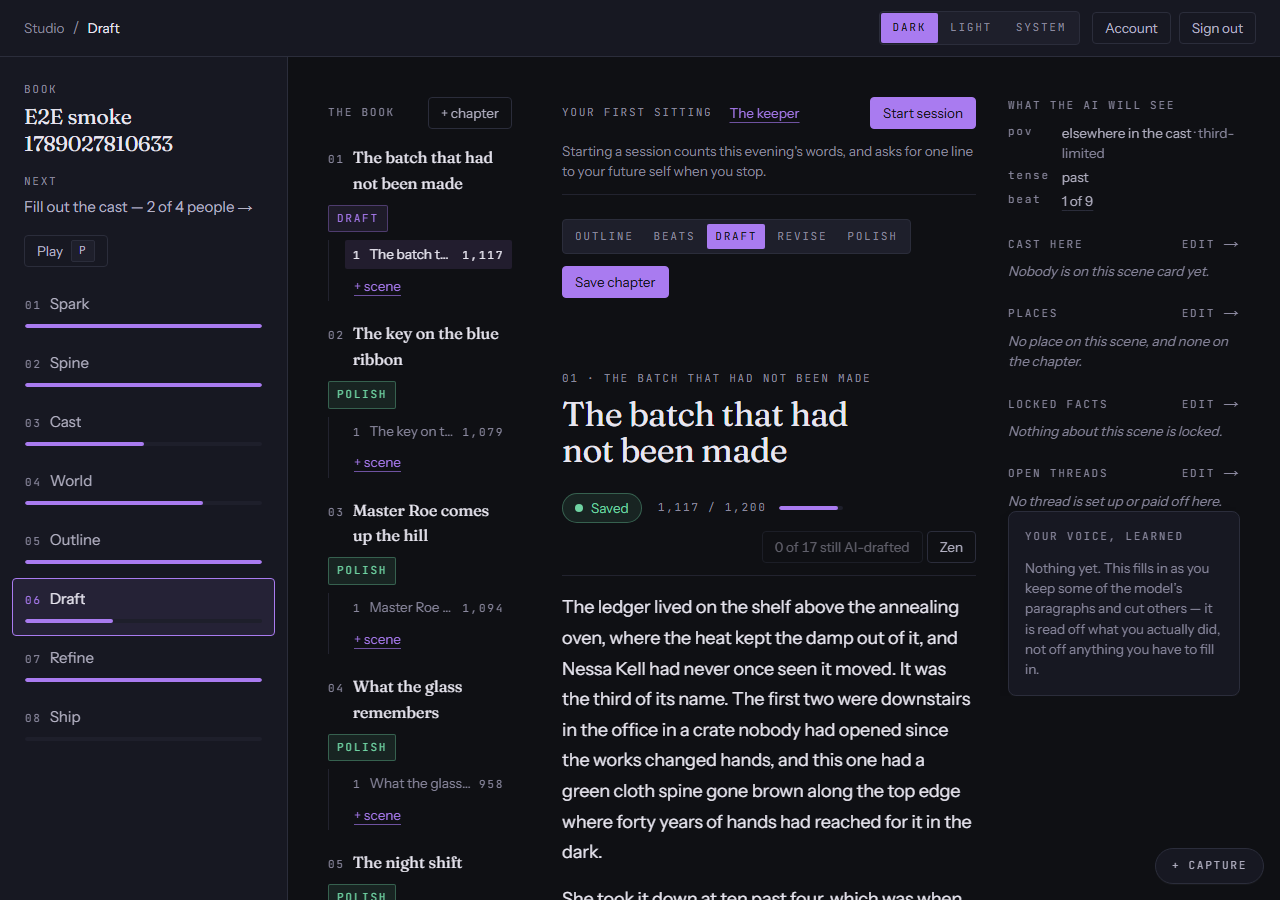
Task: Click Save chapter
Action: [615, 282]
